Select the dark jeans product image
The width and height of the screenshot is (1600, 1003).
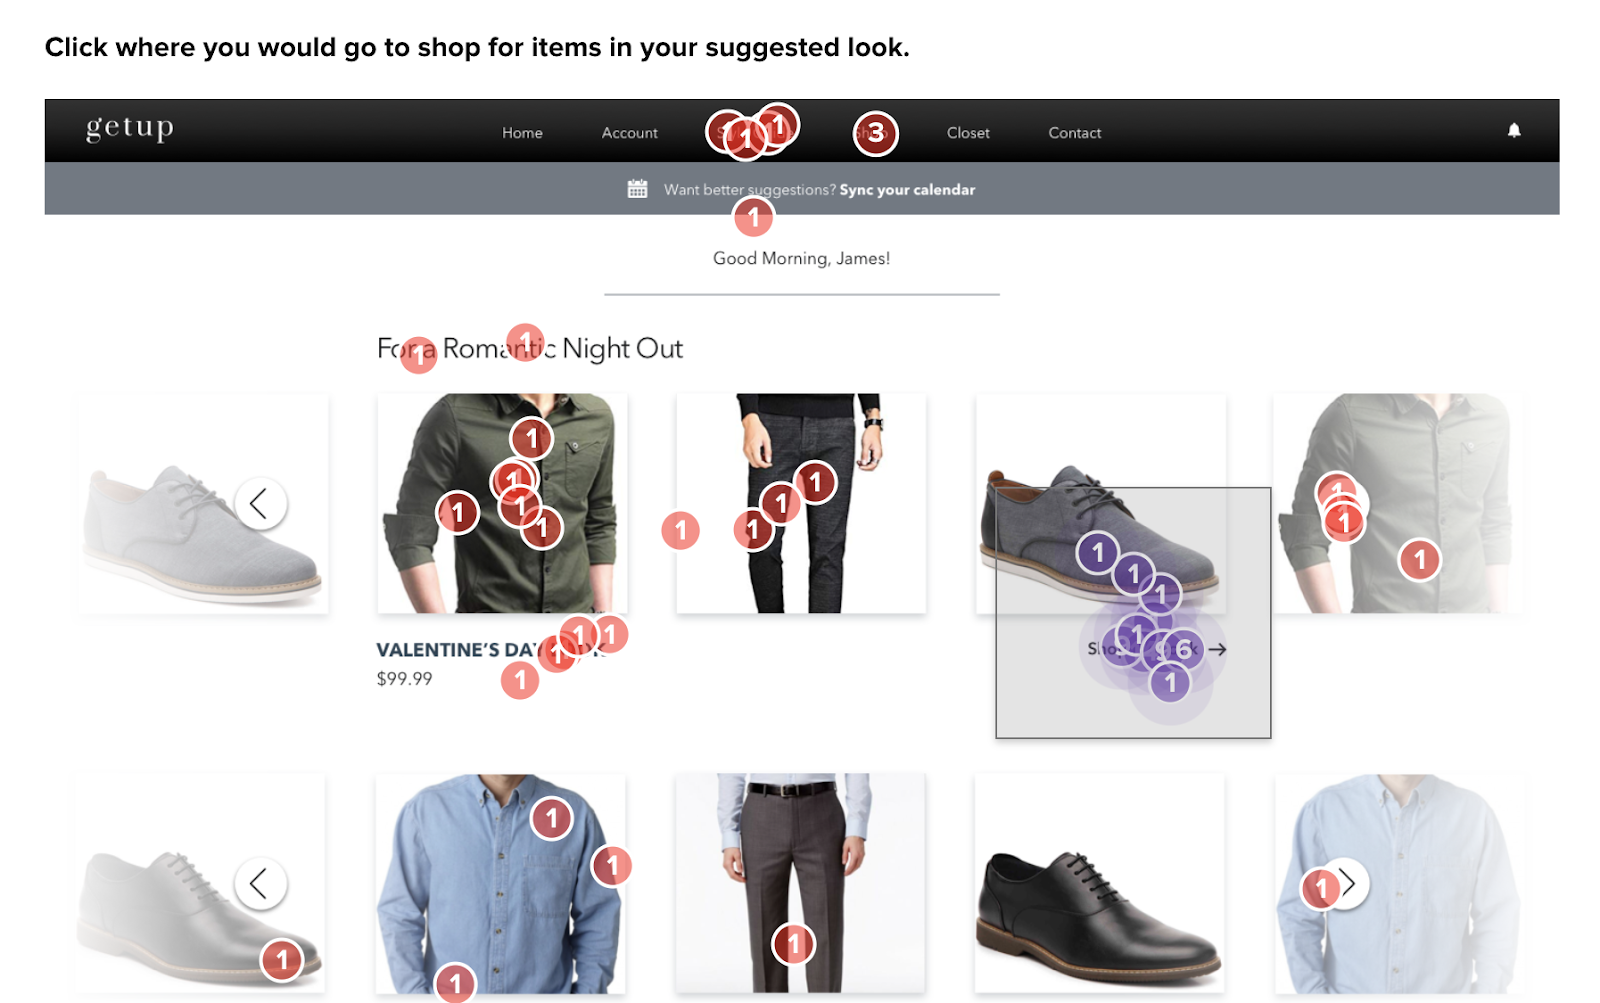click(x=801, y=503)
